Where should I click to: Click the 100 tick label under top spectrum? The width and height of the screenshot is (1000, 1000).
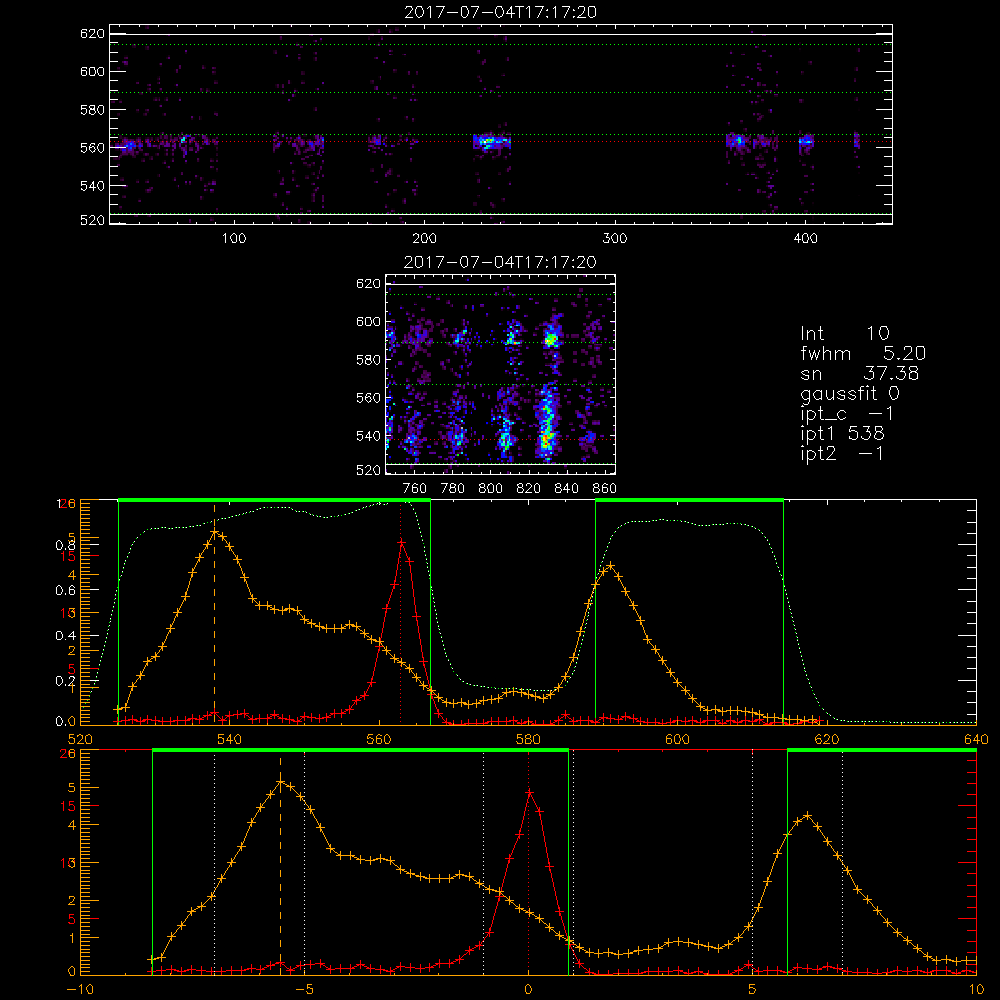(234, 239)
